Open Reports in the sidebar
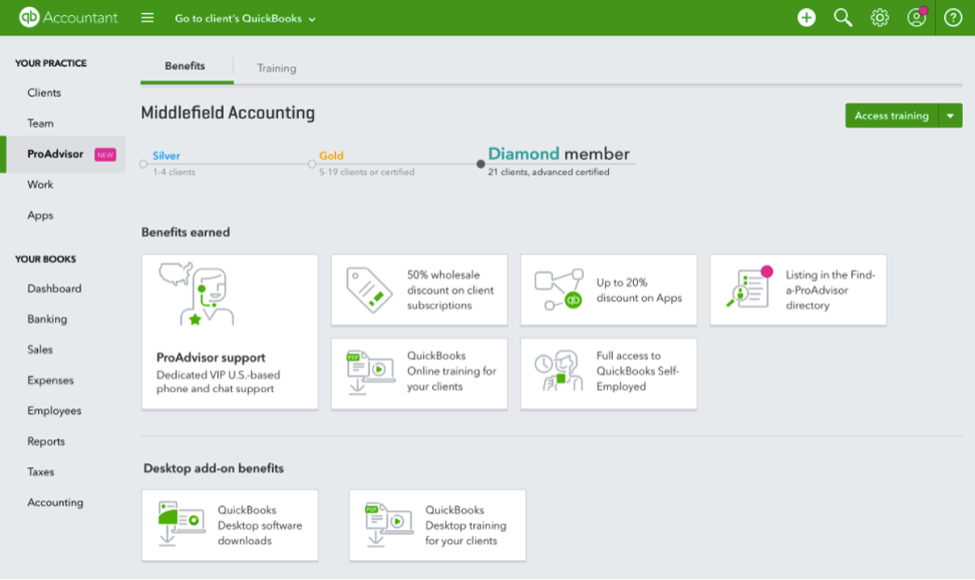The width and height of the screenshot is (975, 580). [46, 441]
